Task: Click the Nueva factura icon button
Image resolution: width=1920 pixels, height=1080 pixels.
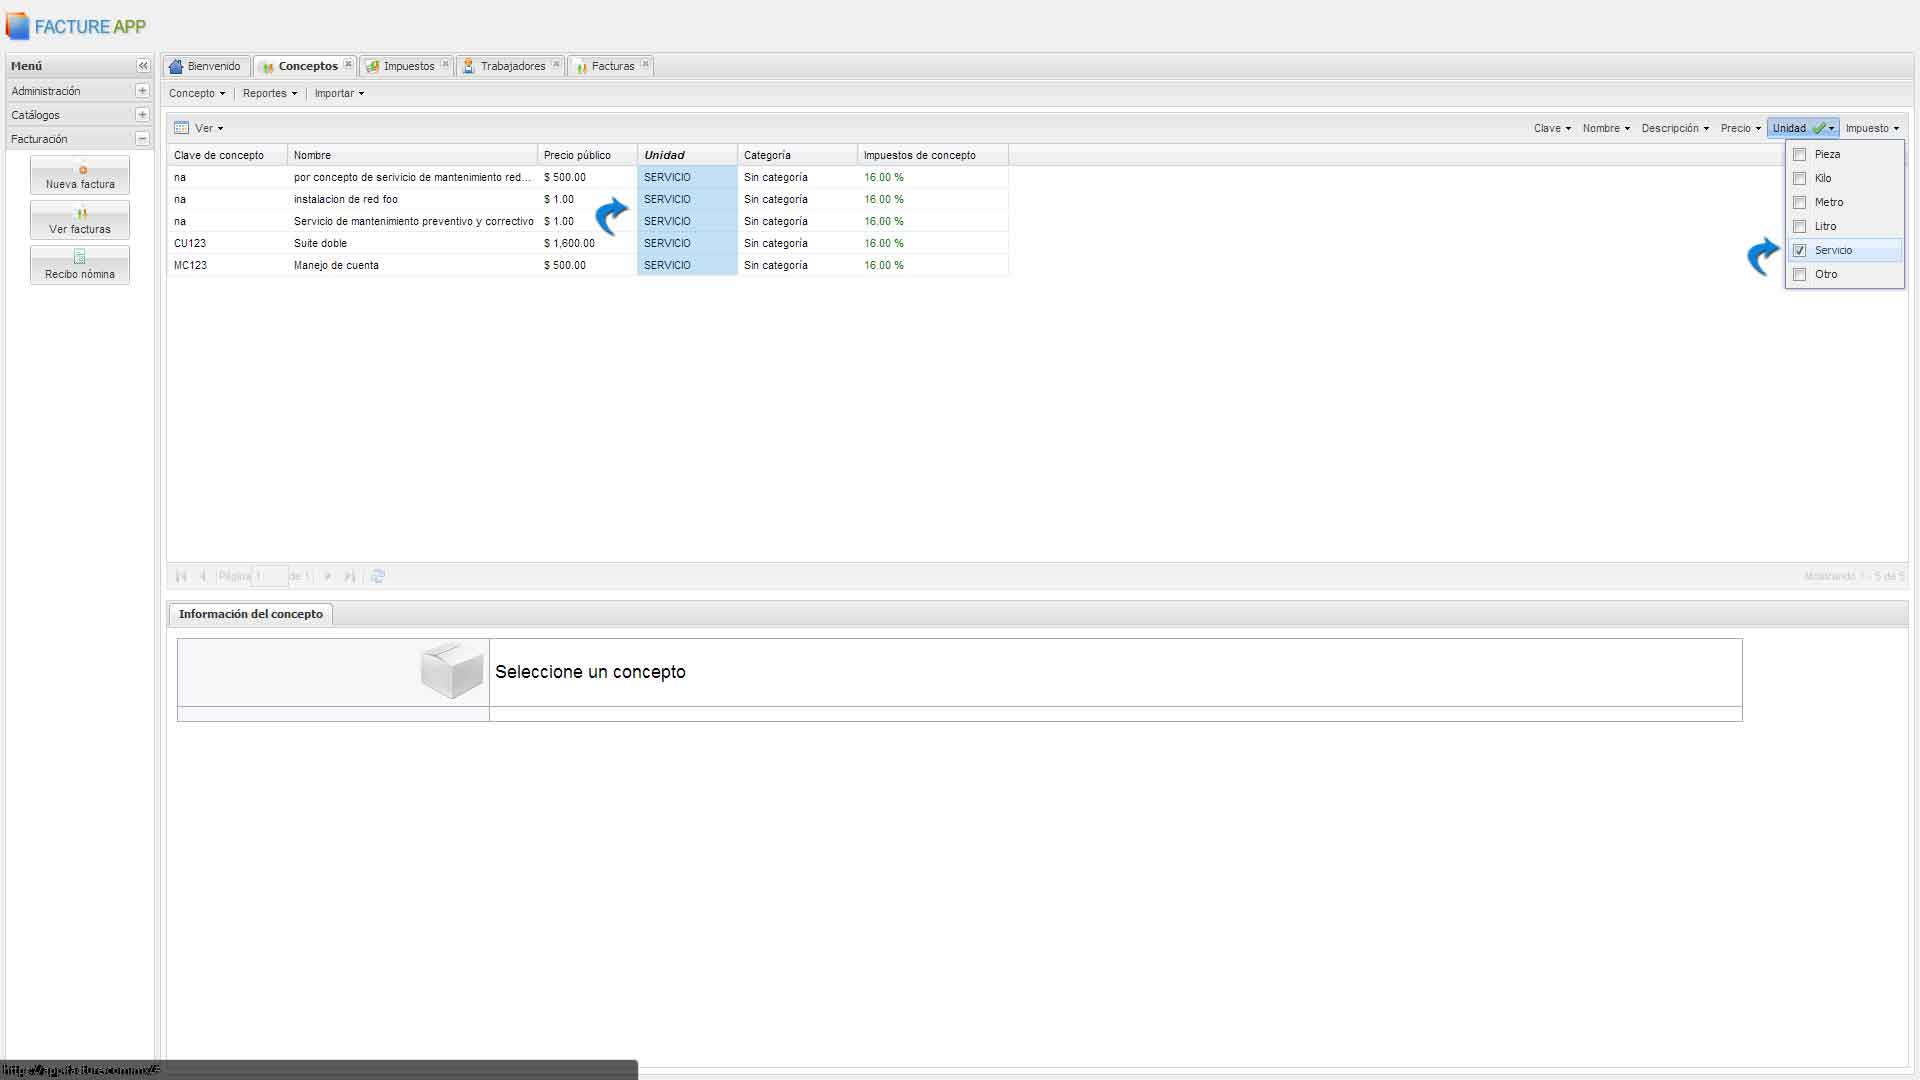Action: coord(80,176)
